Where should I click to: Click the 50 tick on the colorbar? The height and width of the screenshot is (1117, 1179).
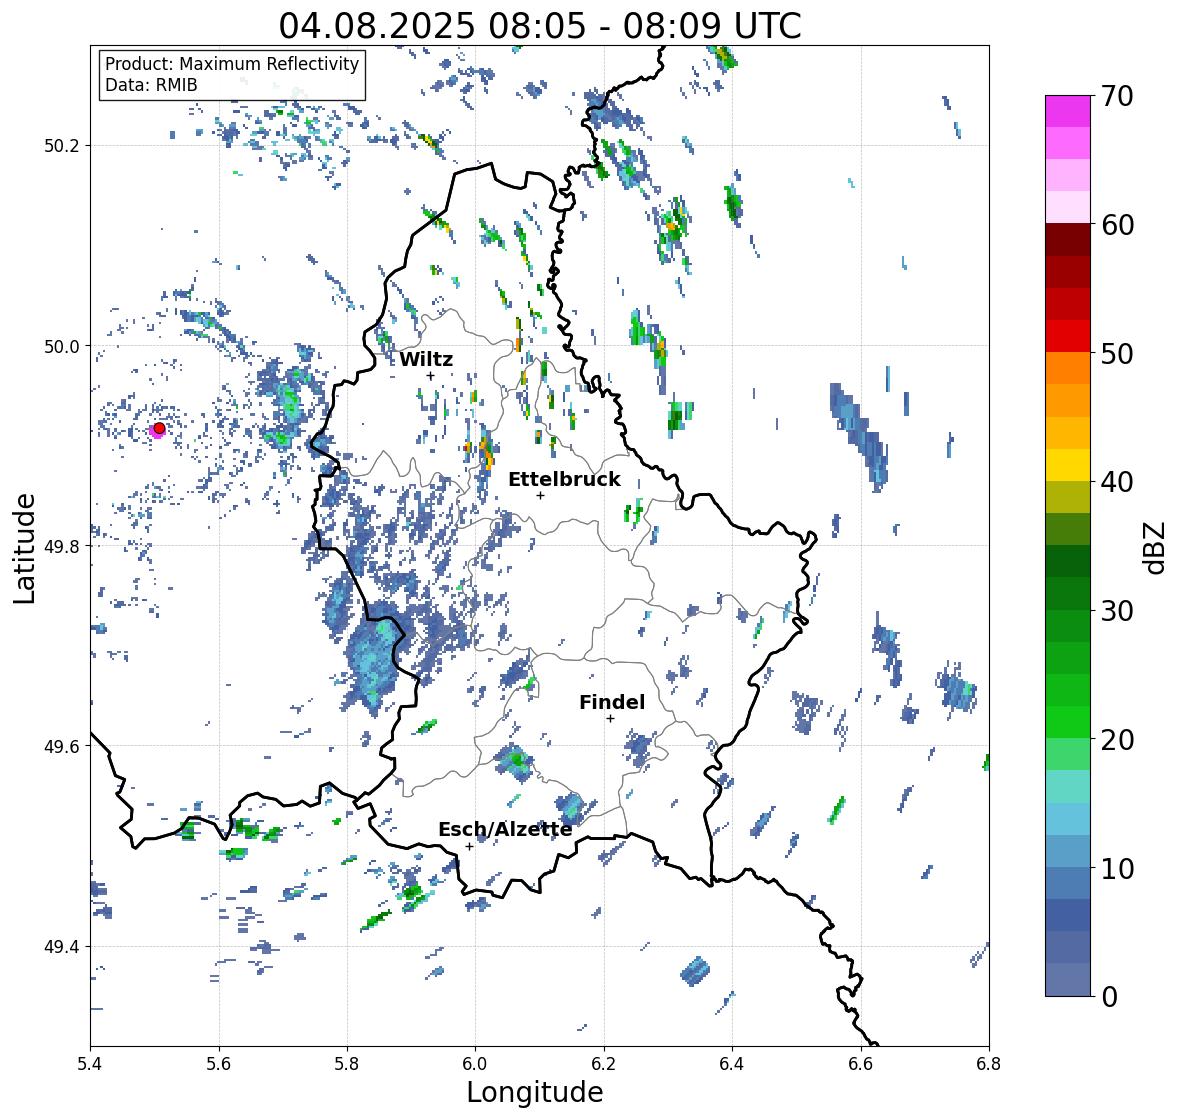[1116, 353]
